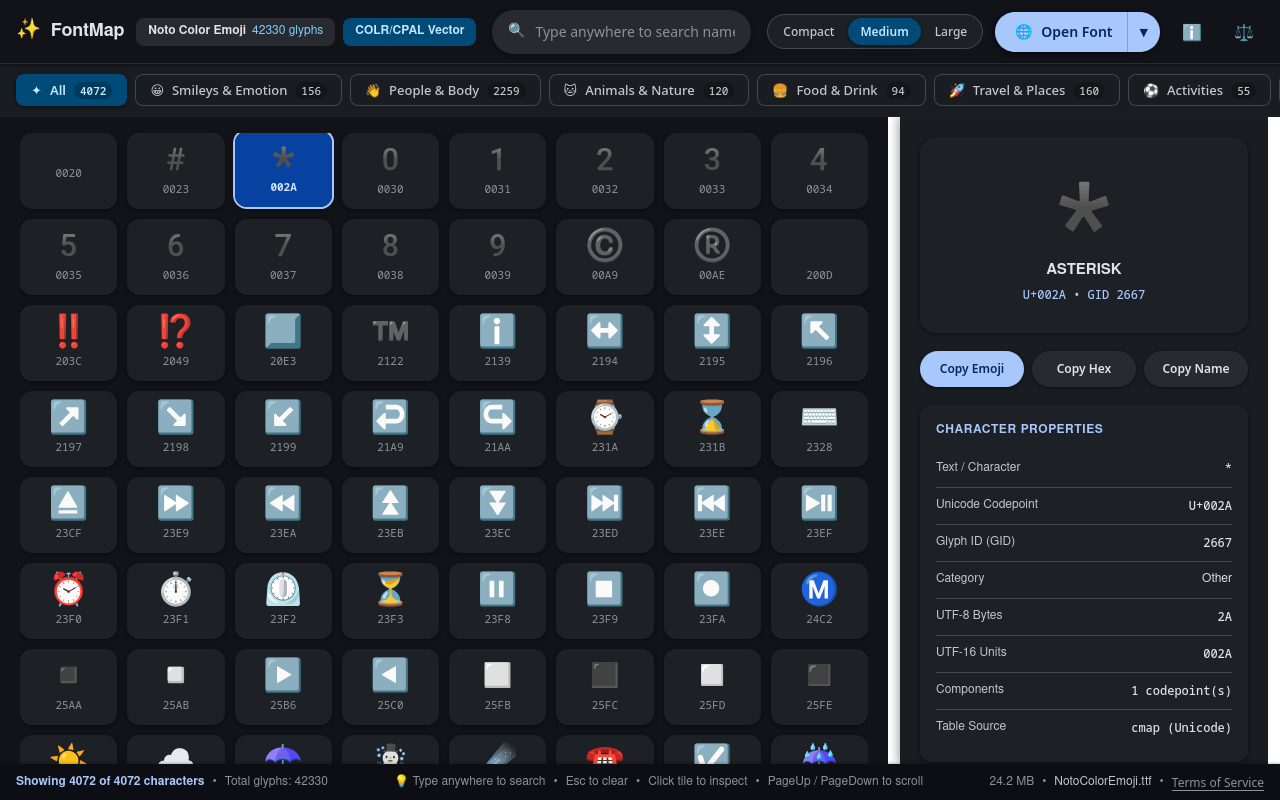Select the left-right arrow glyph 2194
This screenshot has width=1280, height=800.
(x=604, y=343)
